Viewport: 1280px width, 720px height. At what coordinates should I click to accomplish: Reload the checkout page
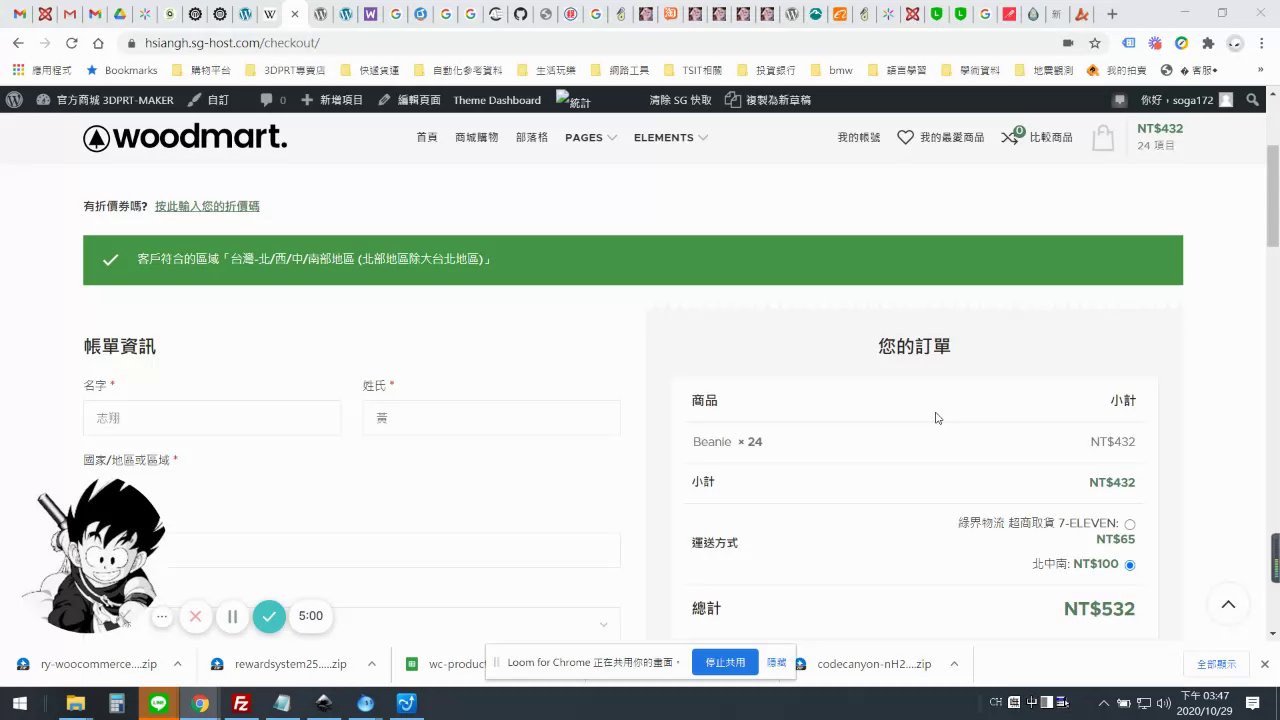tap(71, 43)
